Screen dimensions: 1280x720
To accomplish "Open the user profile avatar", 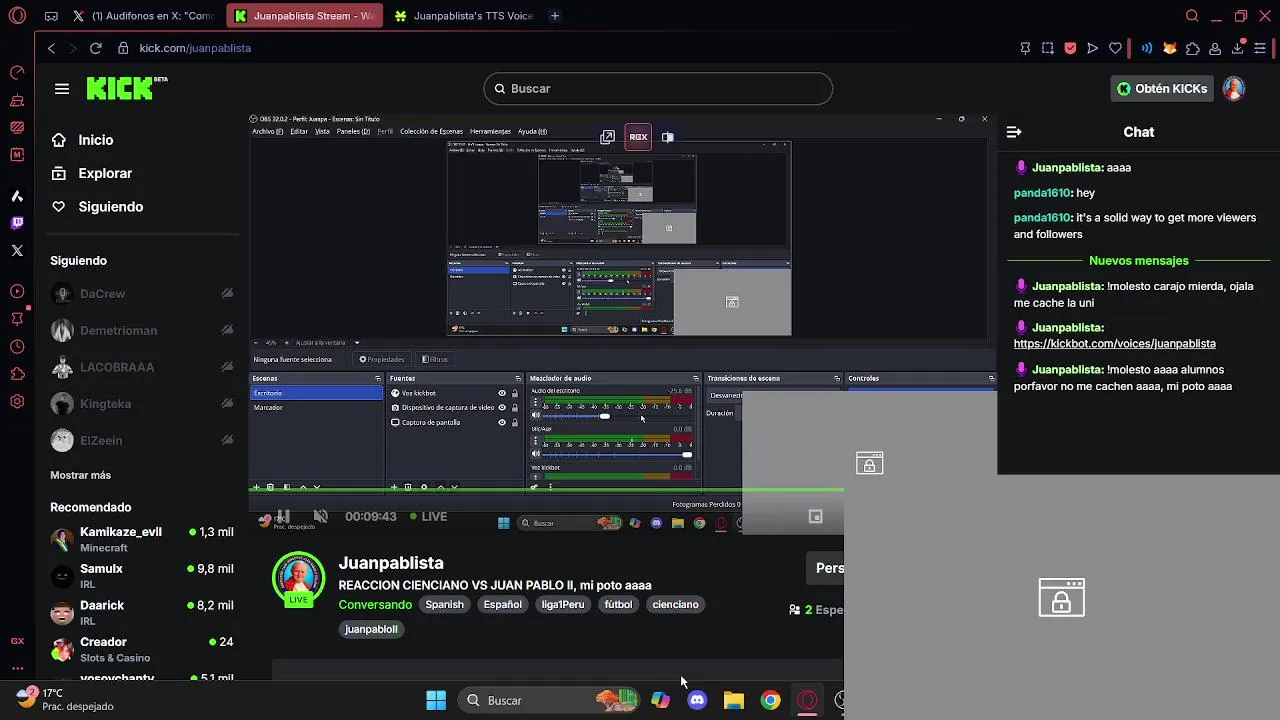I will [x=1234, y=89].
